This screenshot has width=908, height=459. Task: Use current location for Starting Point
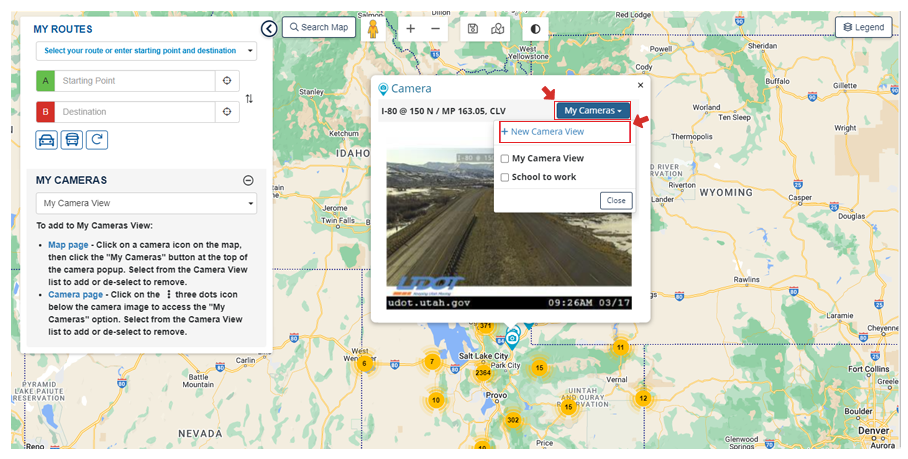click(x=227, y=81)
